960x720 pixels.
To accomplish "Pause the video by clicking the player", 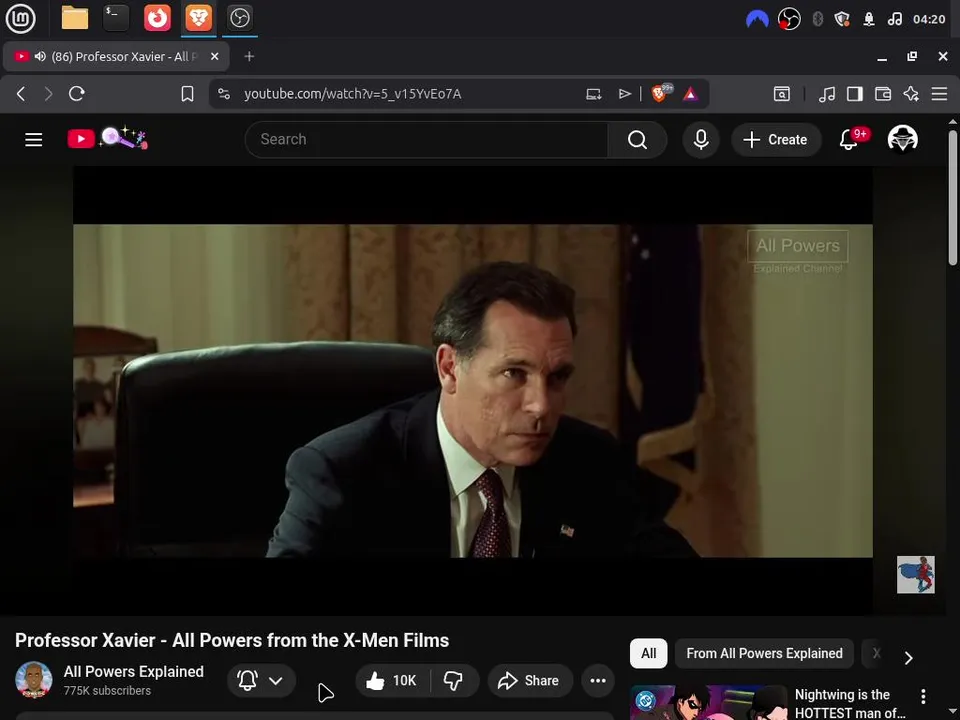I will click(473, 391).
